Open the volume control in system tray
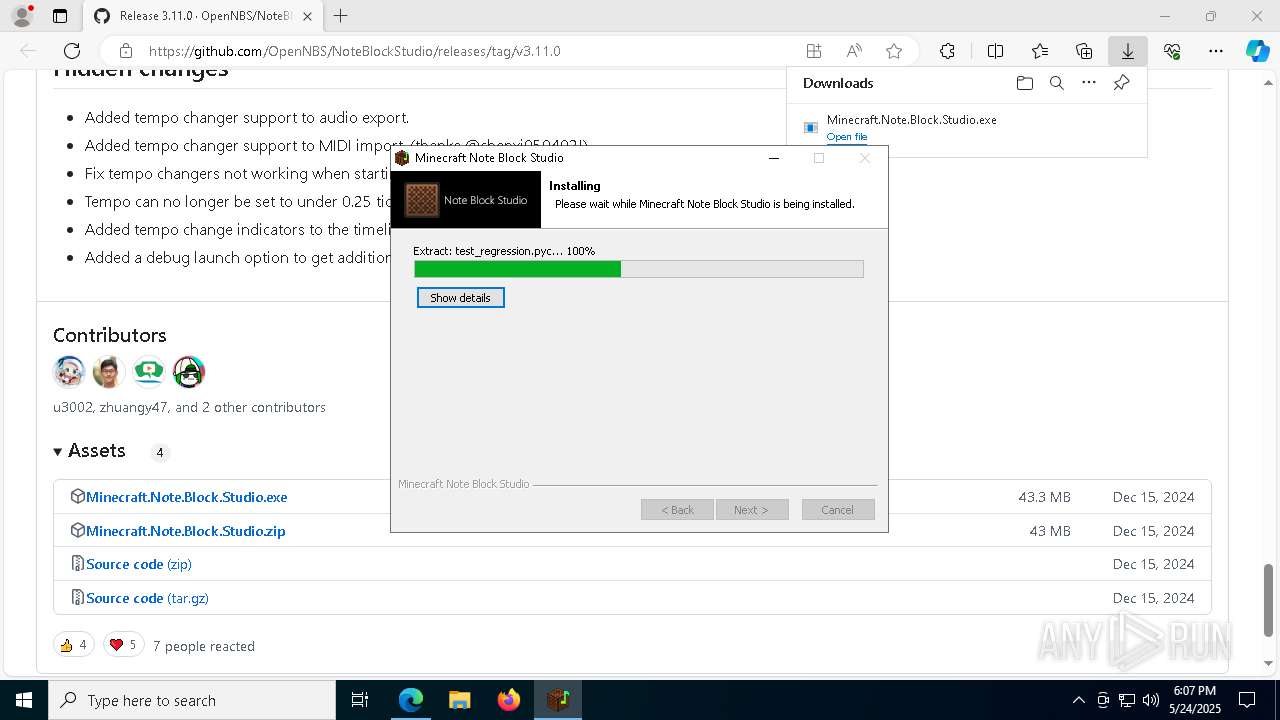Image resolution: width=1280 pixels, height=720 pixels. coord(1150,700)
